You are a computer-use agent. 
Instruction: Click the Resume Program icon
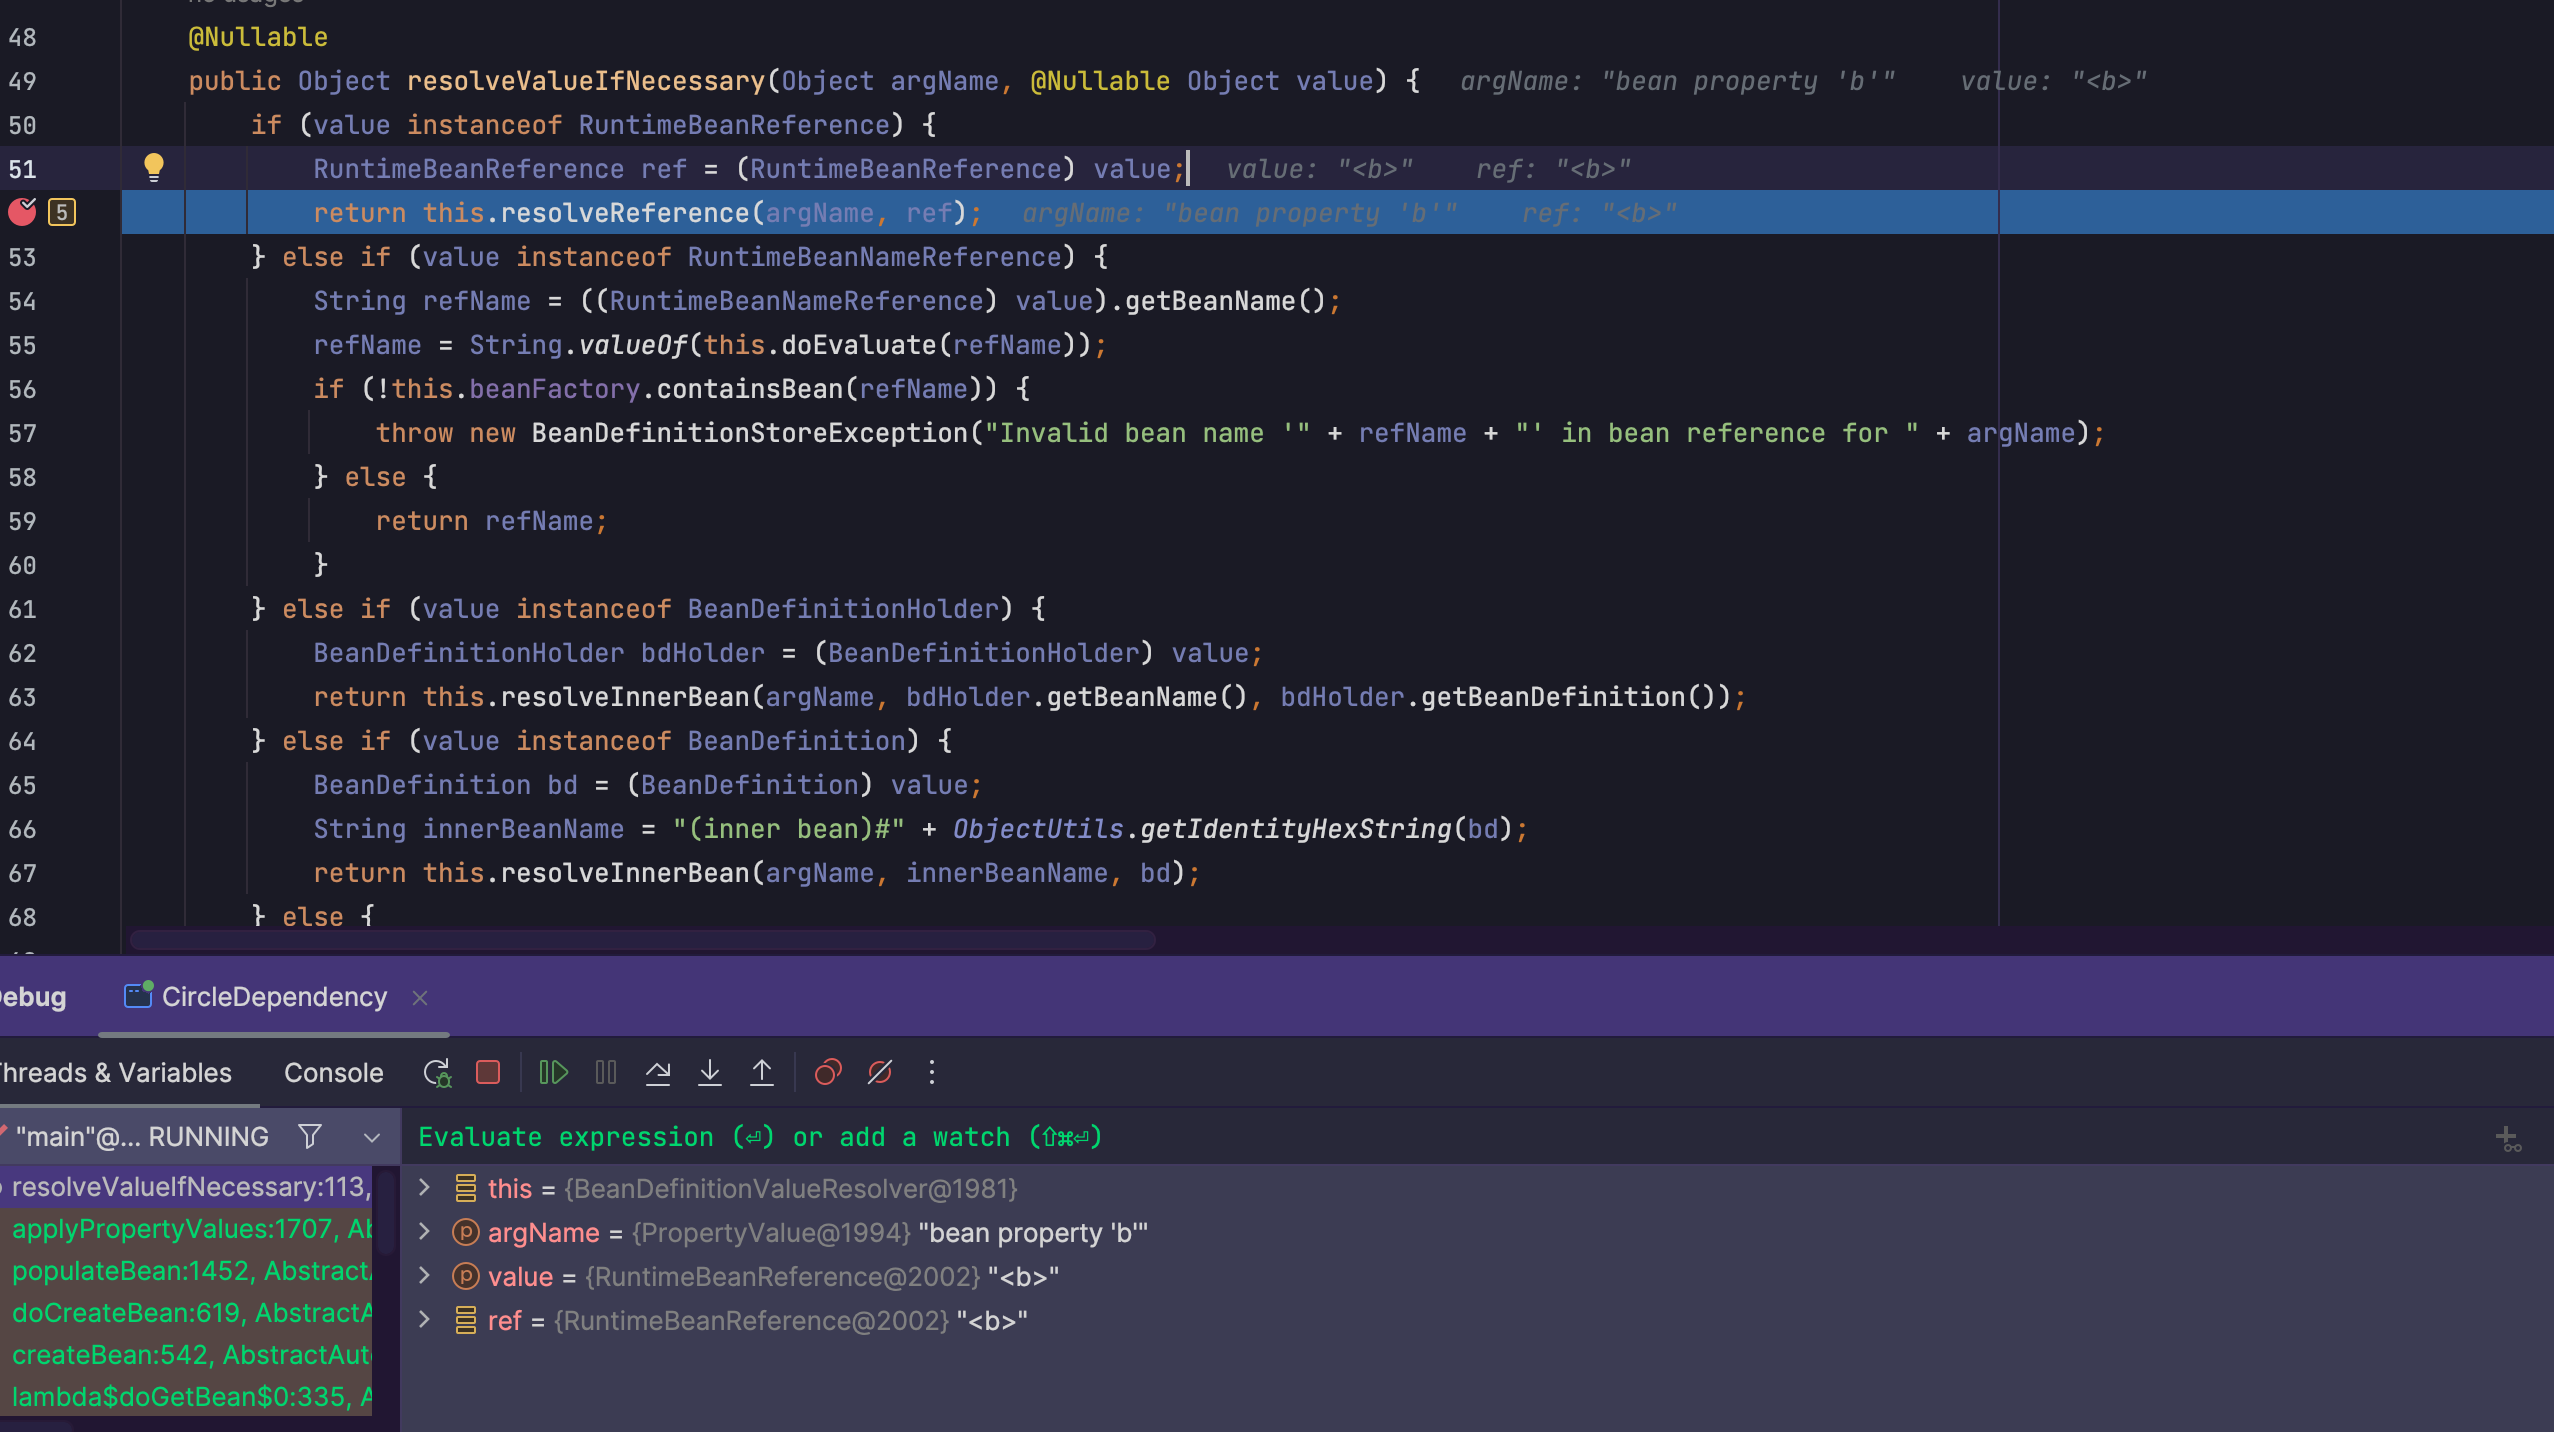pyautogui.click(x=553, y=1073)
